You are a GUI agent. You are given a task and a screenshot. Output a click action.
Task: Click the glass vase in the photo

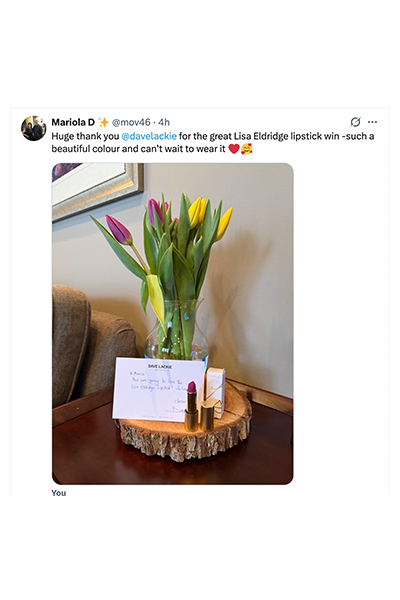pyautogui.click(x=177, y=333)
